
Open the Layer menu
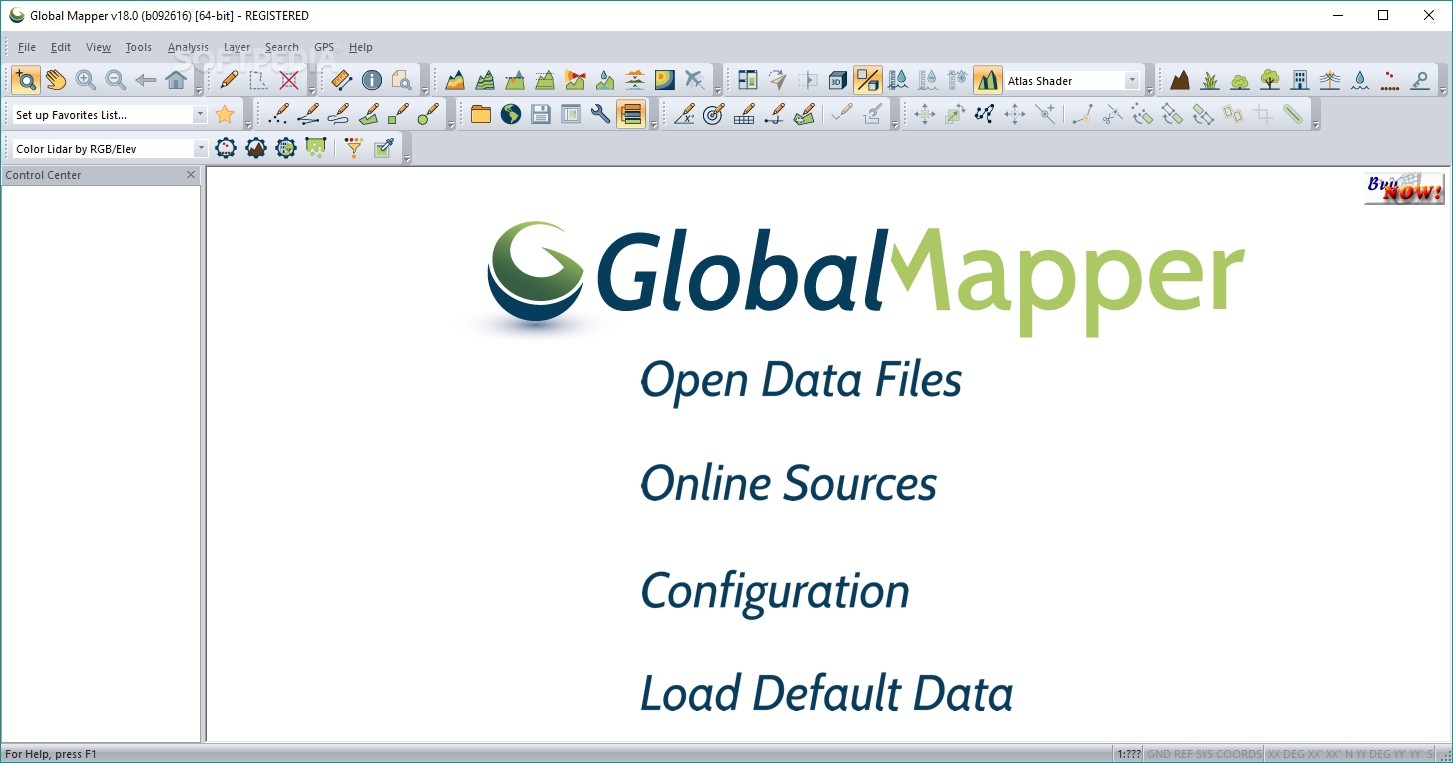tap(237, 47)
